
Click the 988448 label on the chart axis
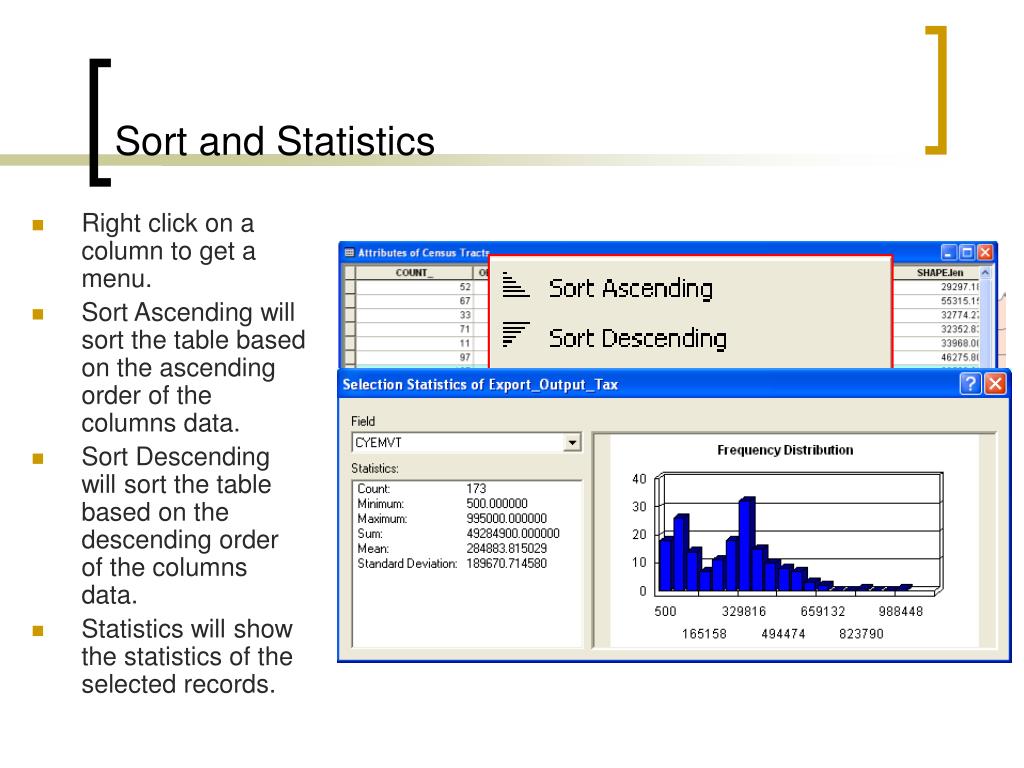[x=901, y=611]
